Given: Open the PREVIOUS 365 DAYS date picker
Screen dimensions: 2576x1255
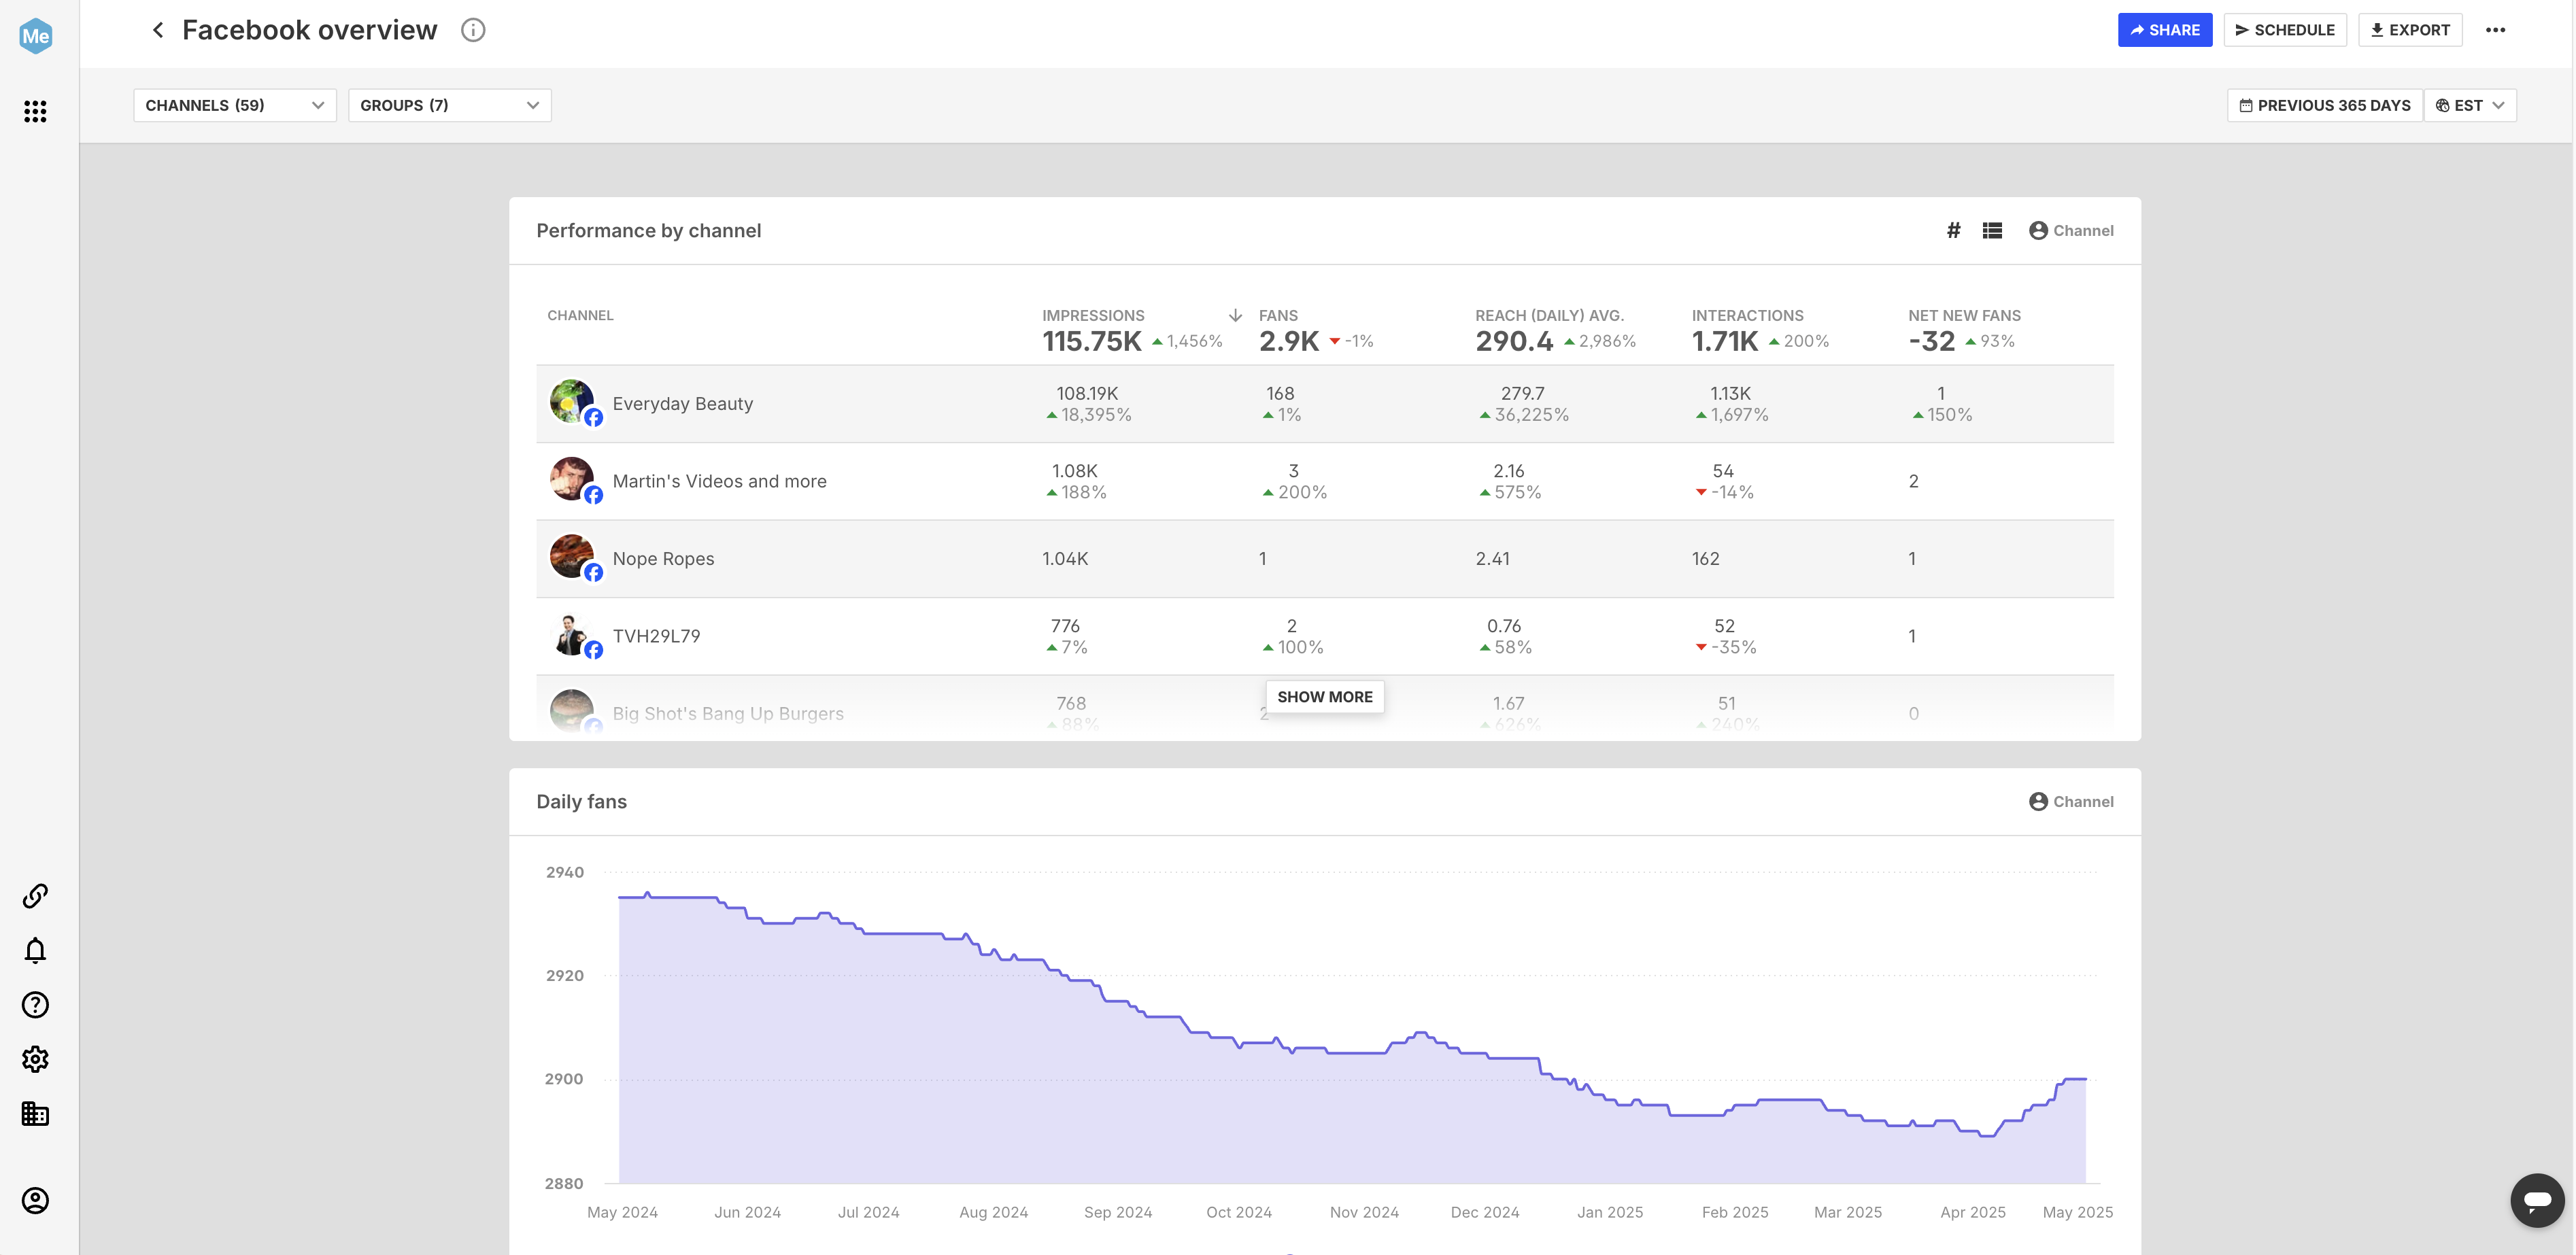Looking at the screenshot, I should [2324, 105].
